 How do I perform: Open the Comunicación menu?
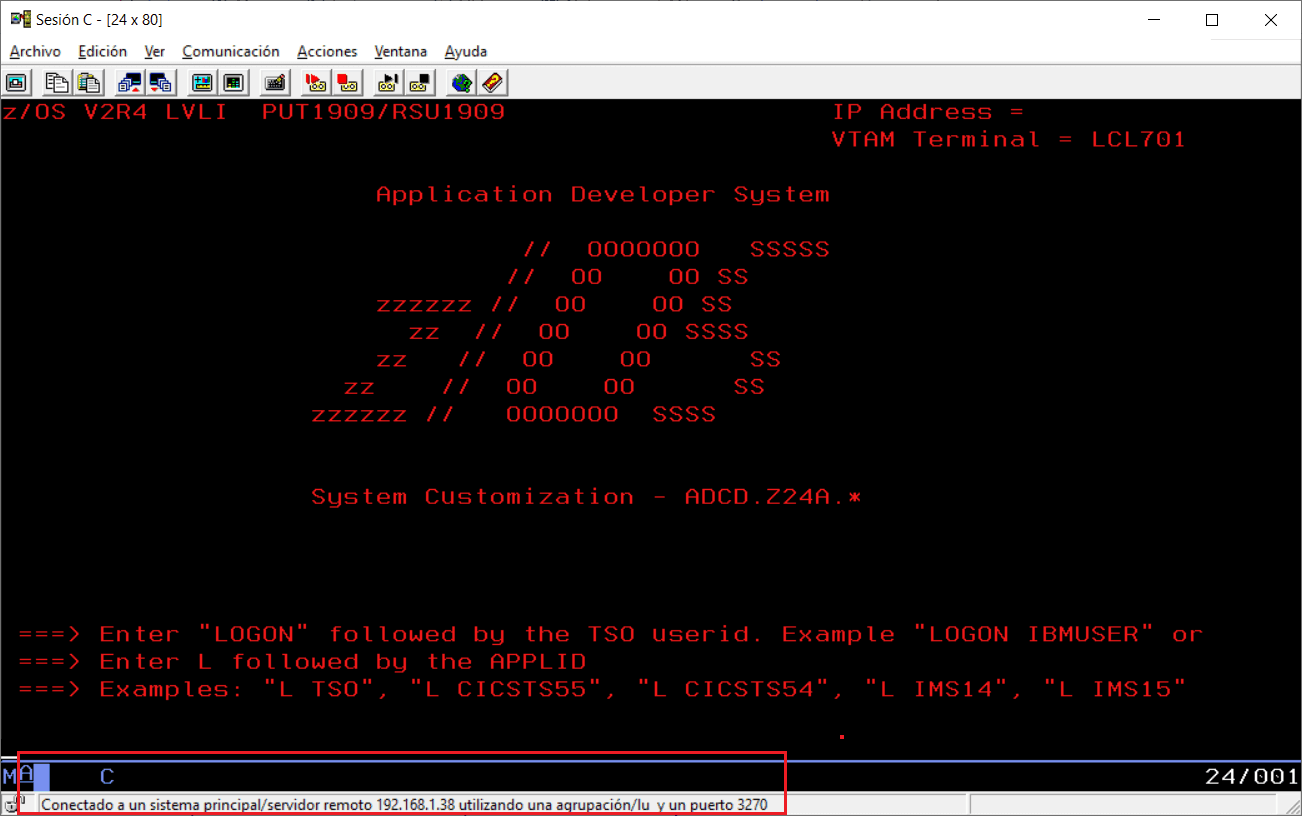coord(230,51)
